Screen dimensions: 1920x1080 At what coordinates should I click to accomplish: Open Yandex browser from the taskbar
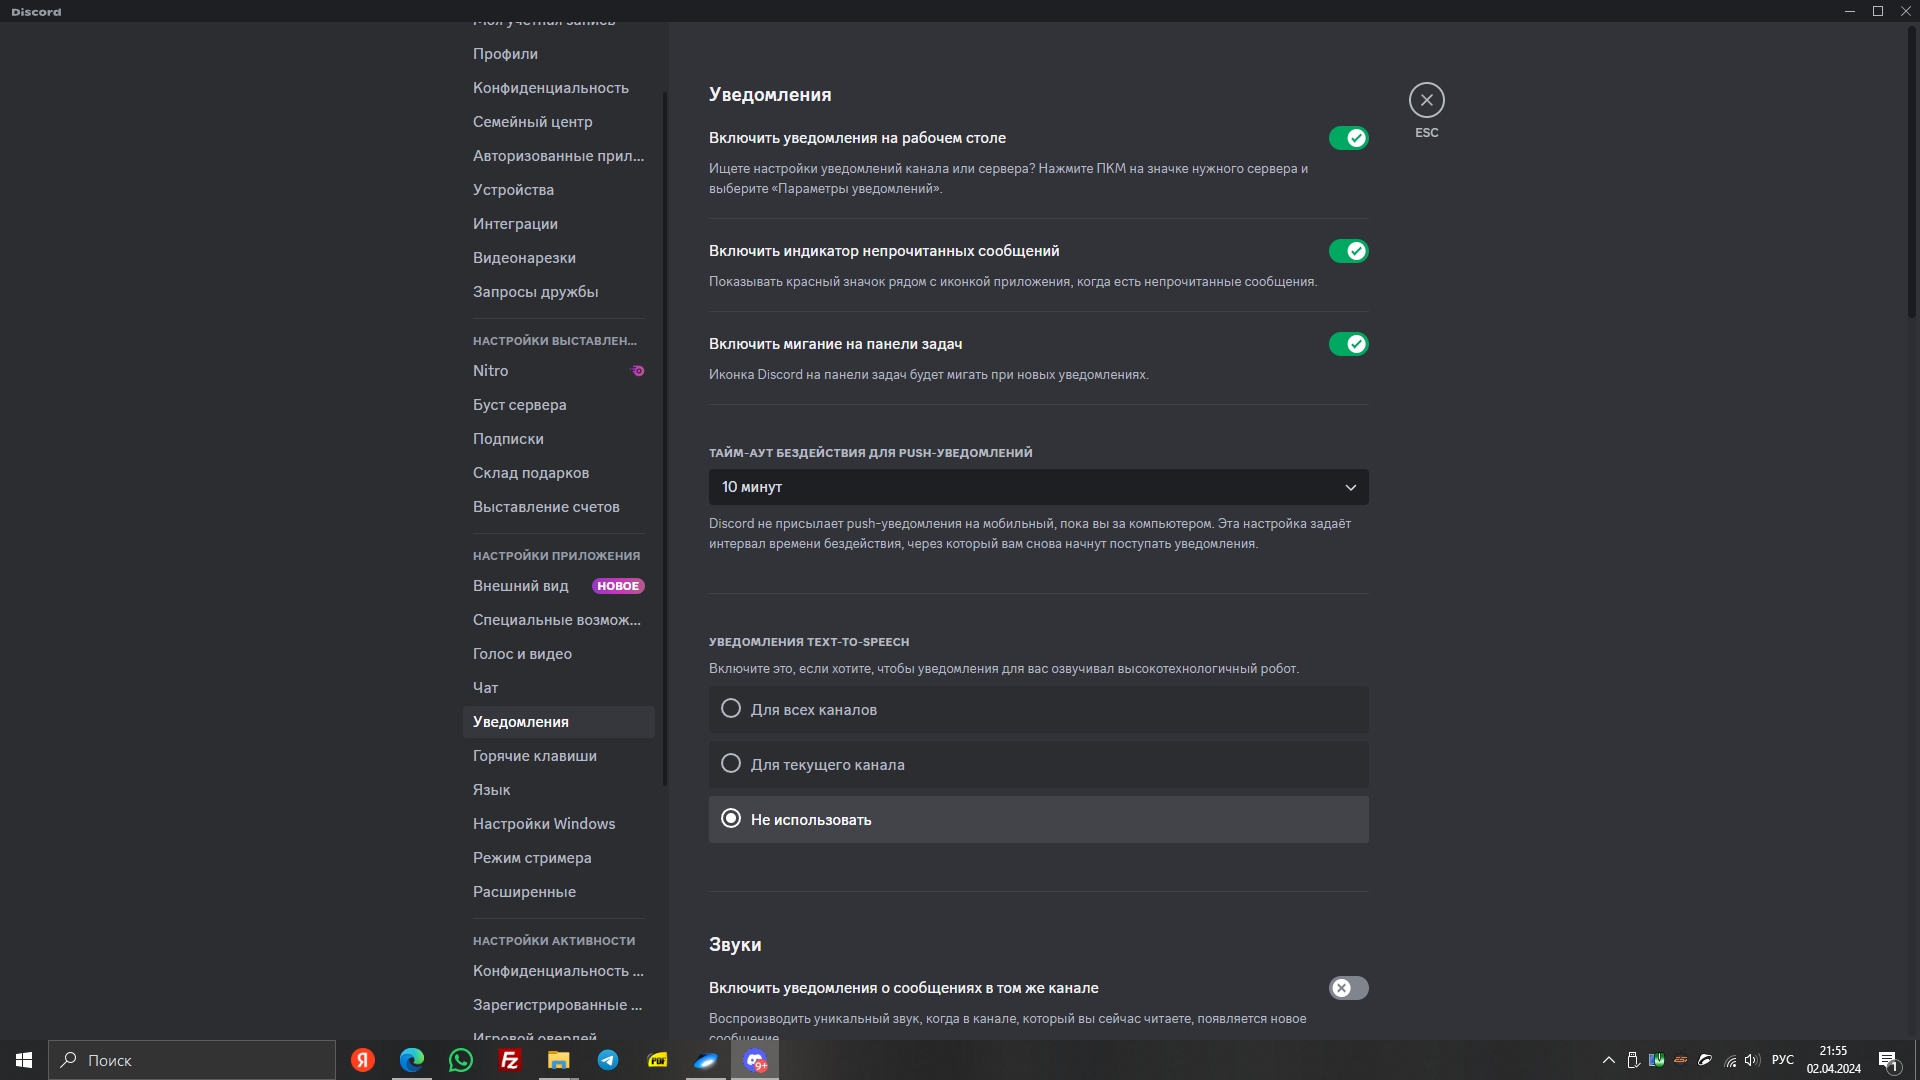click(363, 1060)
